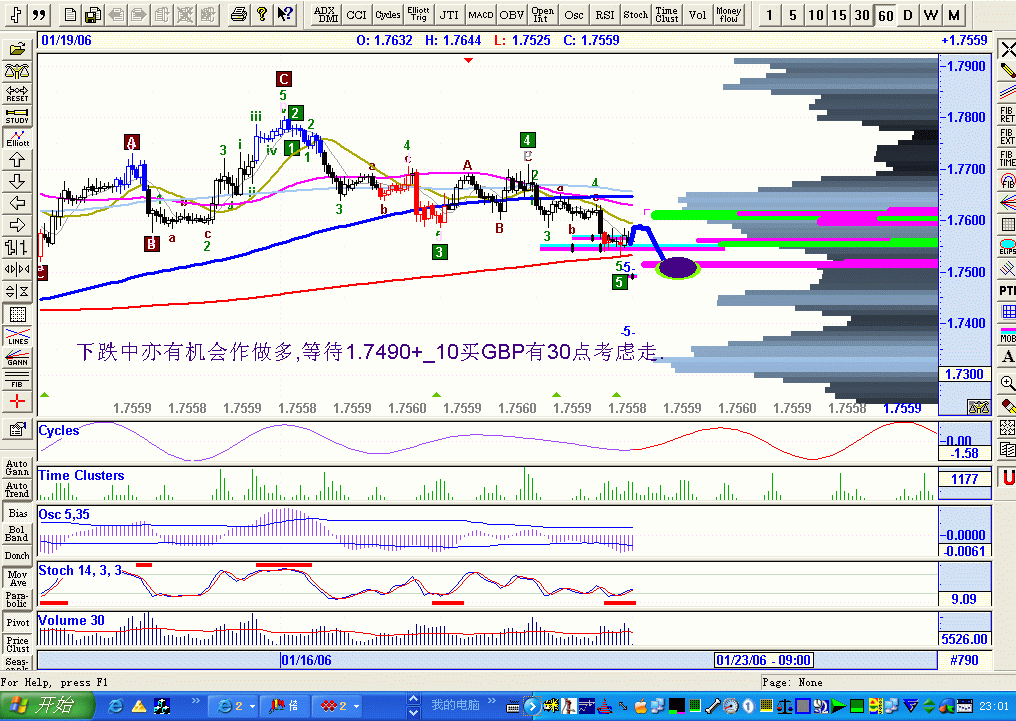The height and width of the screenshot is (721, 1016).
Task: Print the chart with printer icon
Action: click(238, 14)
